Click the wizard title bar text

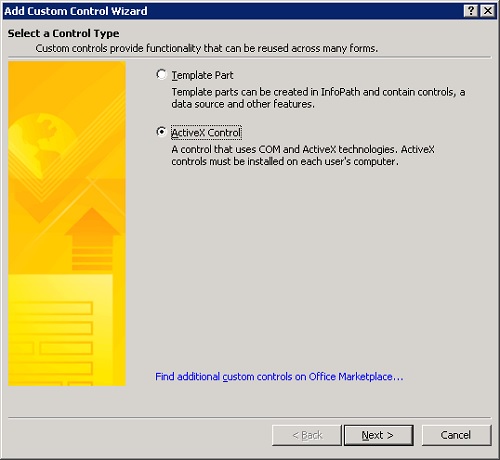[76, 11]
